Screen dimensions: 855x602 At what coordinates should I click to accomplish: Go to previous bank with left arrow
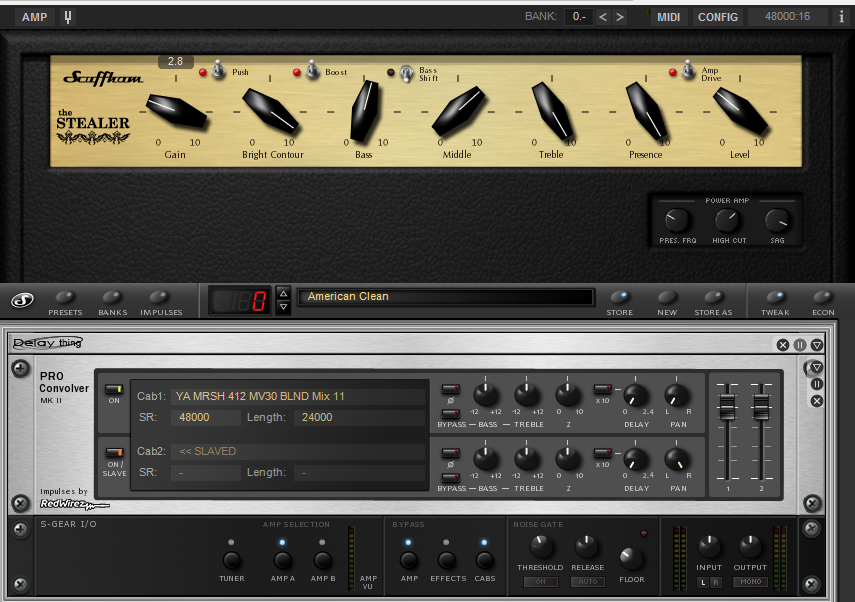click(x=603, y=17)
